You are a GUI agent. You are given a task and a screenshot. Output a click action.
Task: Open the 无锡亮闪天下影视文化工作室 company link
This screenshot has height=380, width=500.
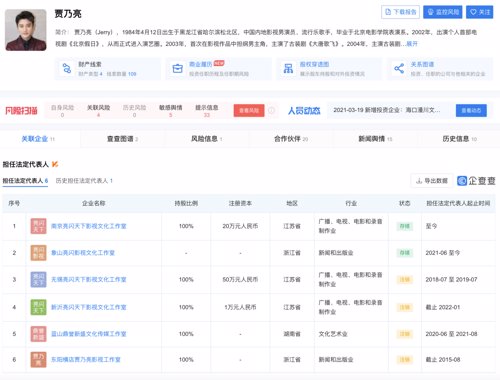pos(89,279)
